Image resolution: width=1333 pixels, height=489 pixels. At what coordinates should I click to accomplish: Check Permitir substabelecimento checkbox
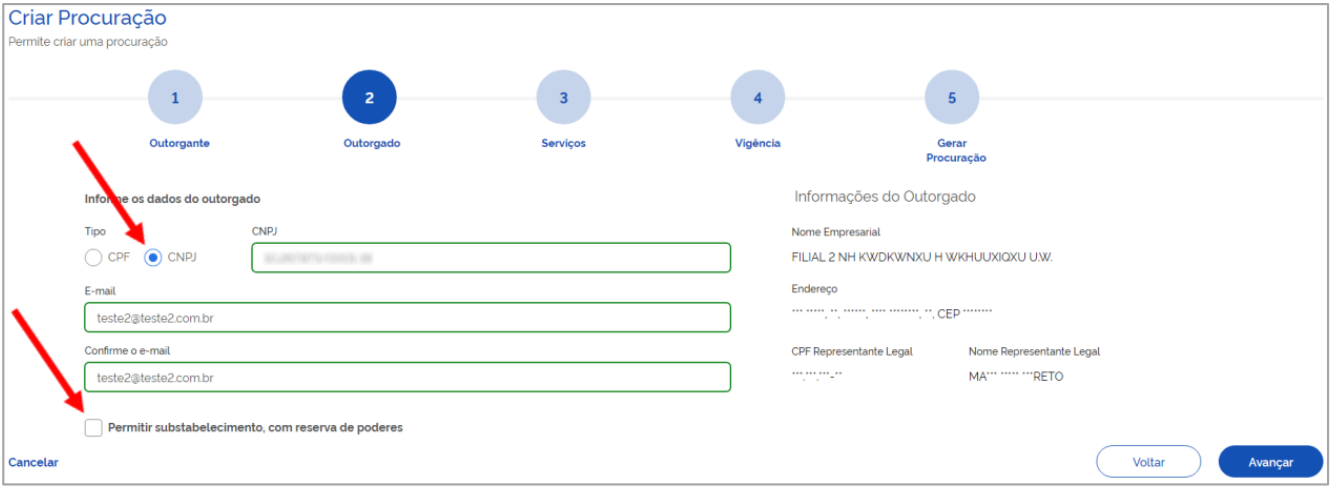[93, 428]
